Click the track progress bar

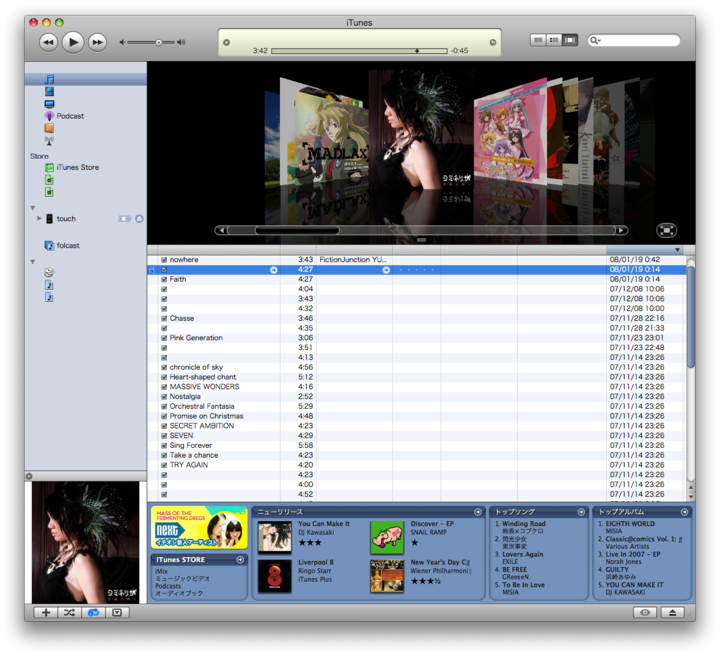[x=359, y=51]
